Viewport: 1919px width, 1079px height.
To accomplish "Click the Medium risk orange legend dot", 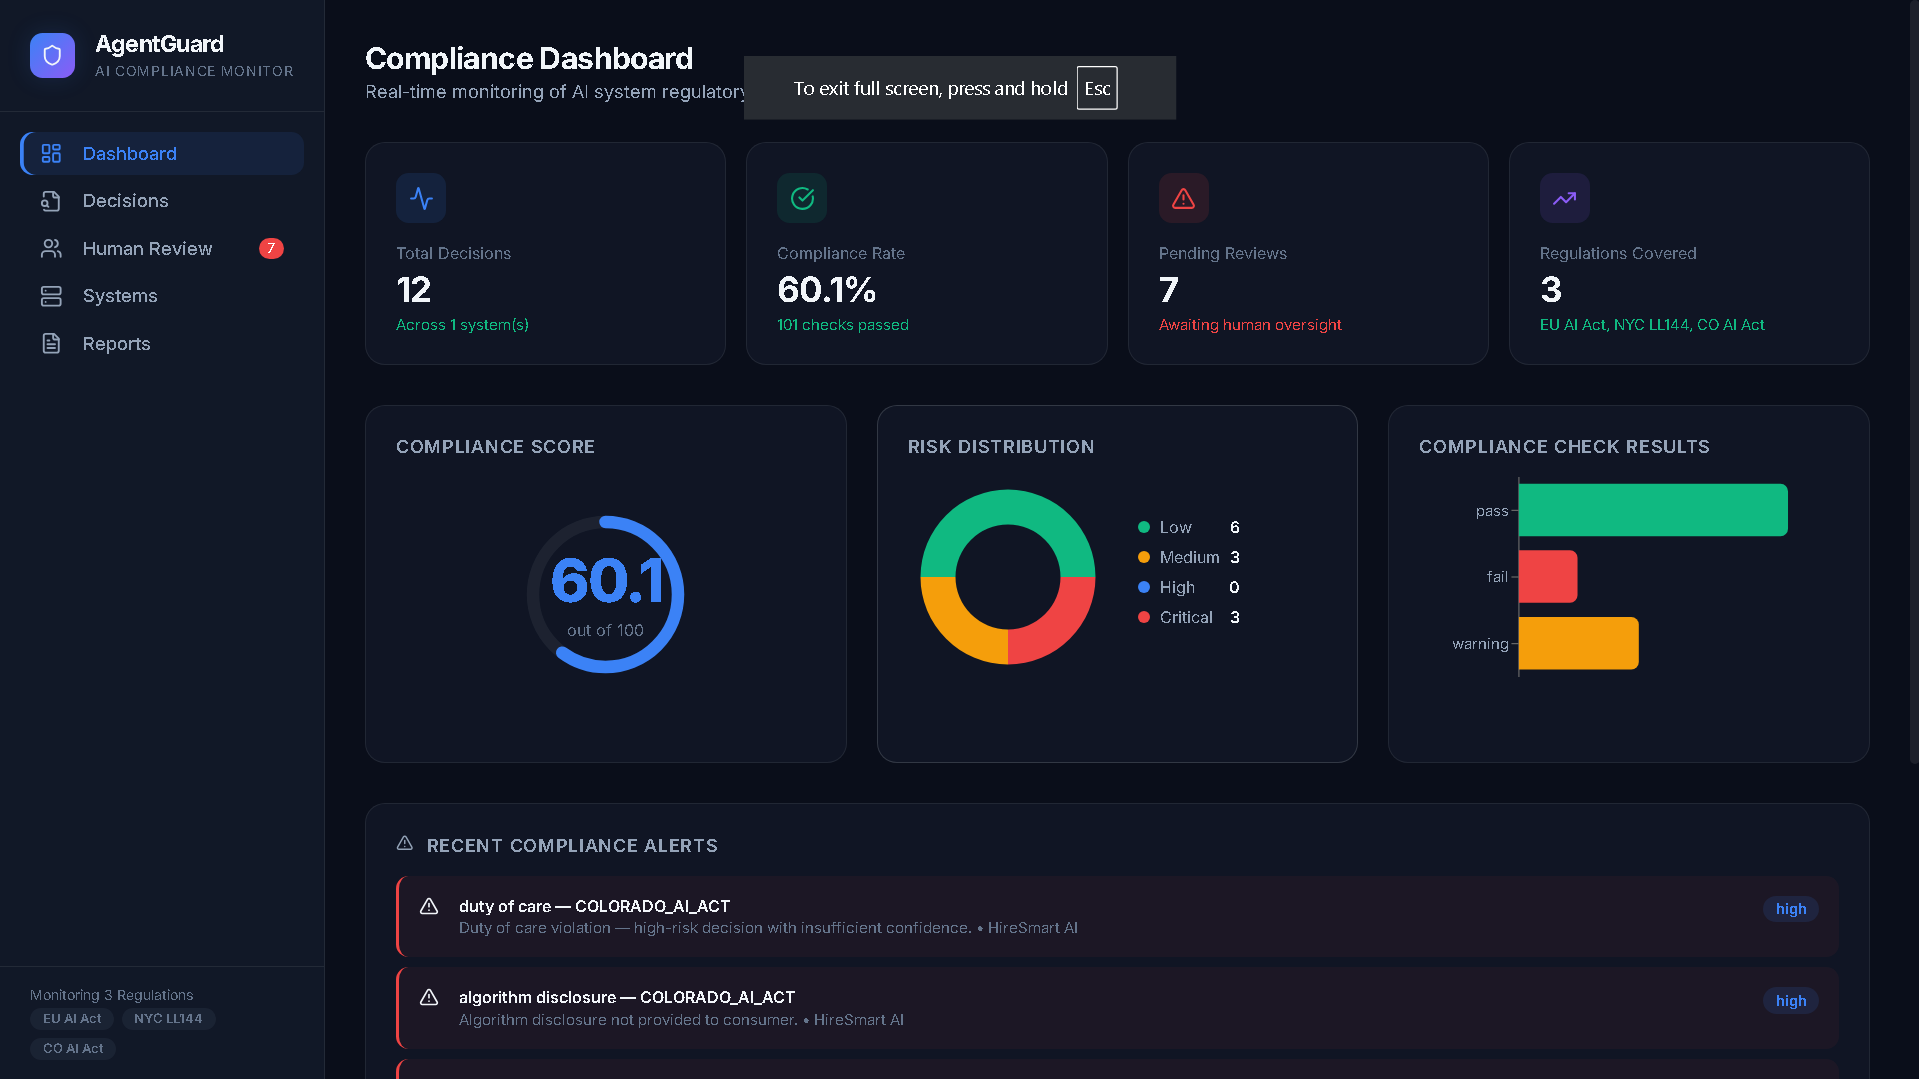I will pyautogui.click(x=1144, y=558).
